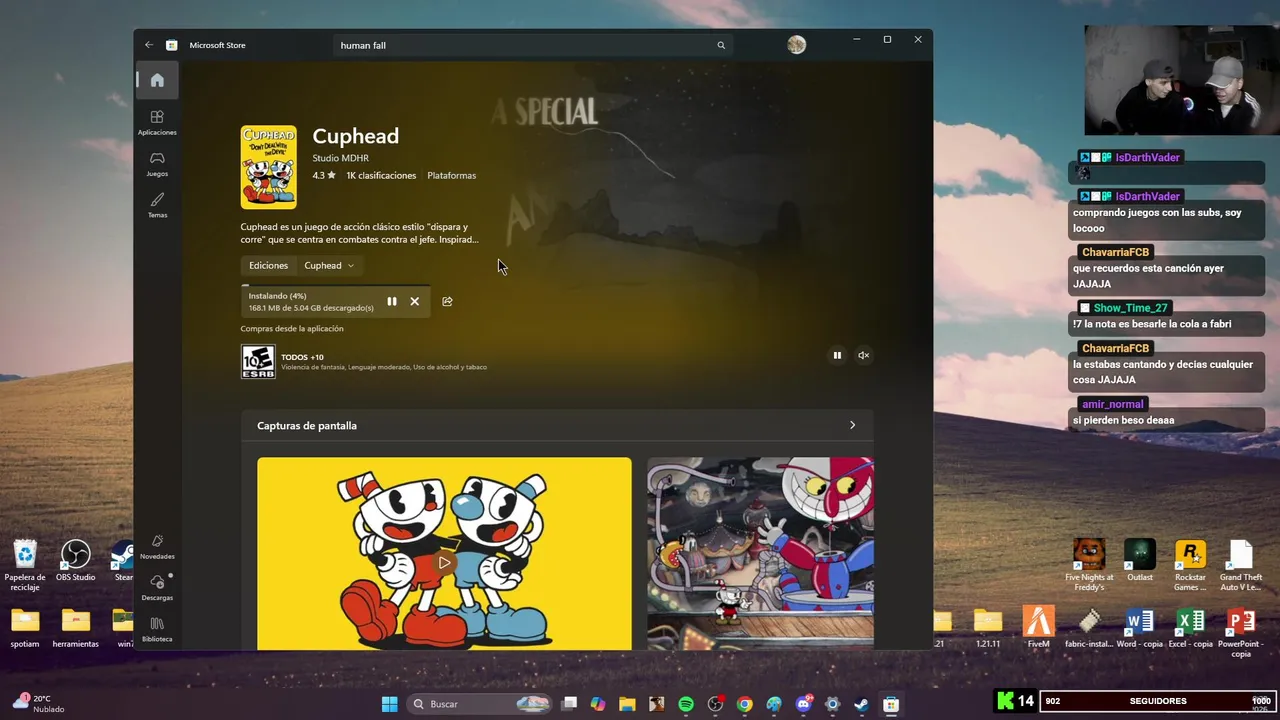Screen dimensions: 1280x720
Task: Click the Cuphead box art thumbnail
Action: [268, 167]
